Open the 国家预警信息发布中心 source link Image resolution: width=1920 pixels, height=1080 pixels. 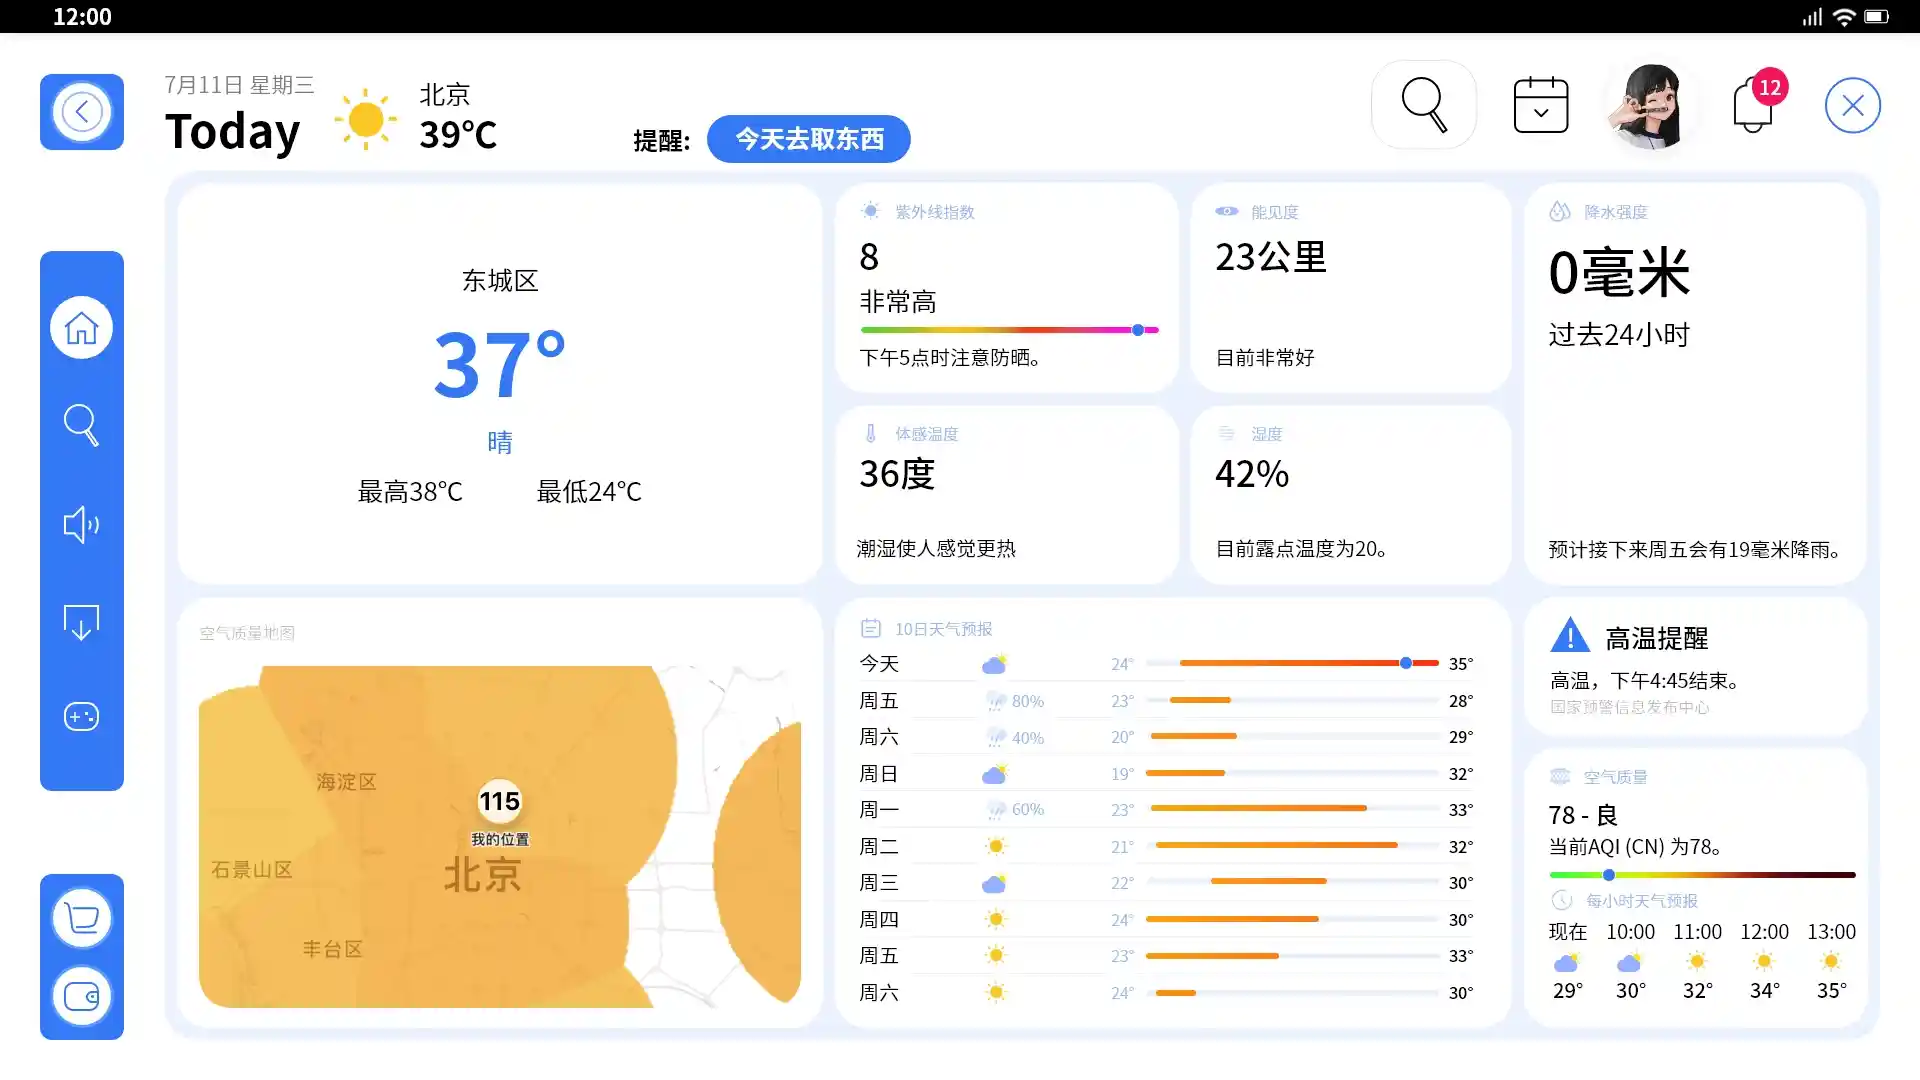coord(1630,707)
